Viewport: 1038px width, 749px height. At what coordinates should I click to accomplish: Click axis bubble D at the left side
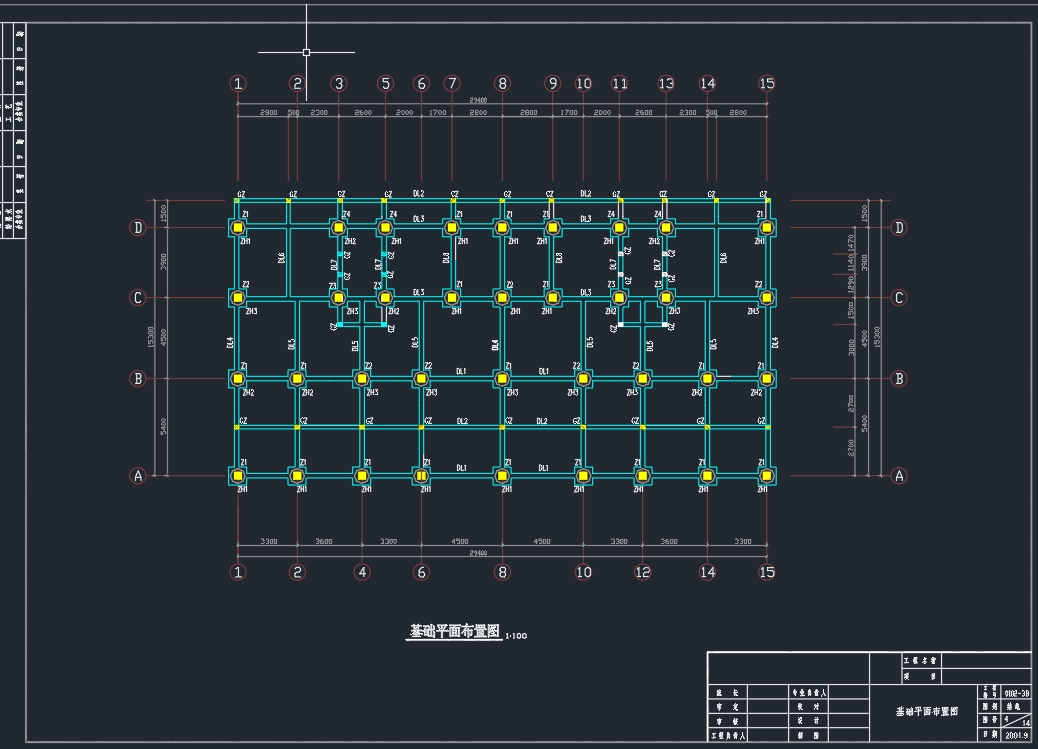click(x=138, y=228)
